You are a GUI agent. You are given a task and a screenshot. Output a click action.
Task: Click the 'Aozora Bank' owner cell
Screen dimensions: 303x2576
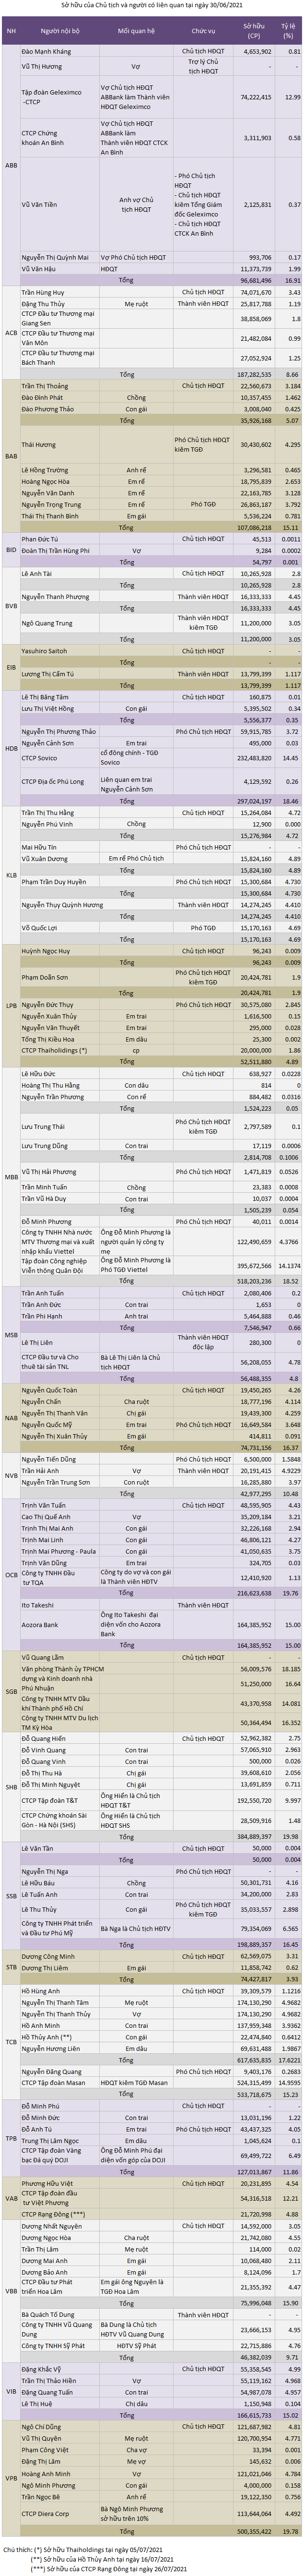coord(40,1625)
